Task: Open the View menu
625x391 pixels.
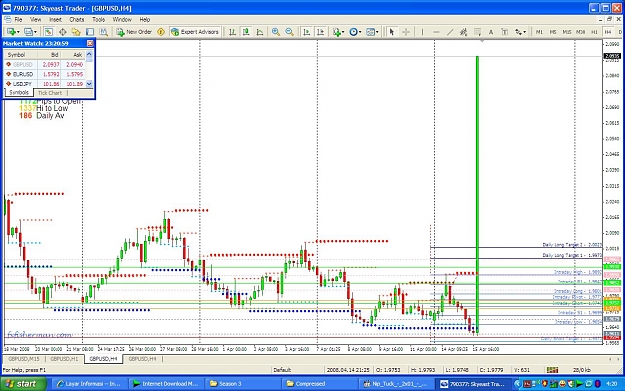Action: pos(35,19)
